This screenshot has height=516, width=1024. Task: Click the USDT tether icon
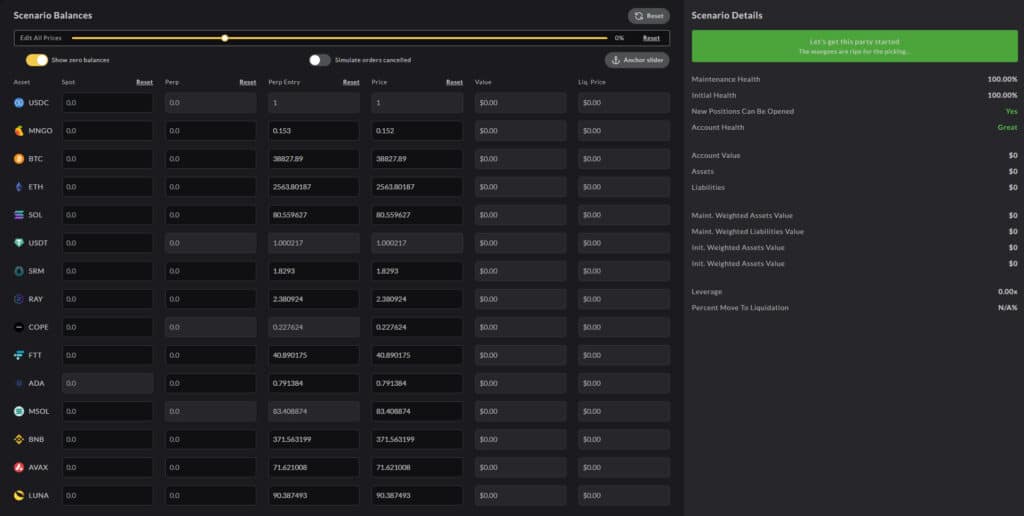tap(19, 243)
